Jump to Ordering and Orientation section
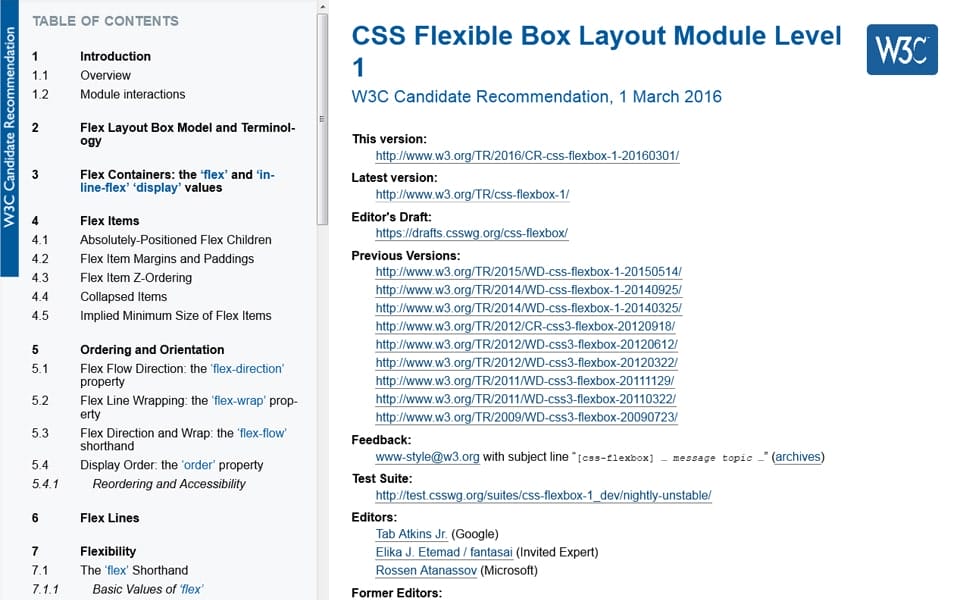Image resolution: width=954 pixels, height=600 pixels. [152, 350]
